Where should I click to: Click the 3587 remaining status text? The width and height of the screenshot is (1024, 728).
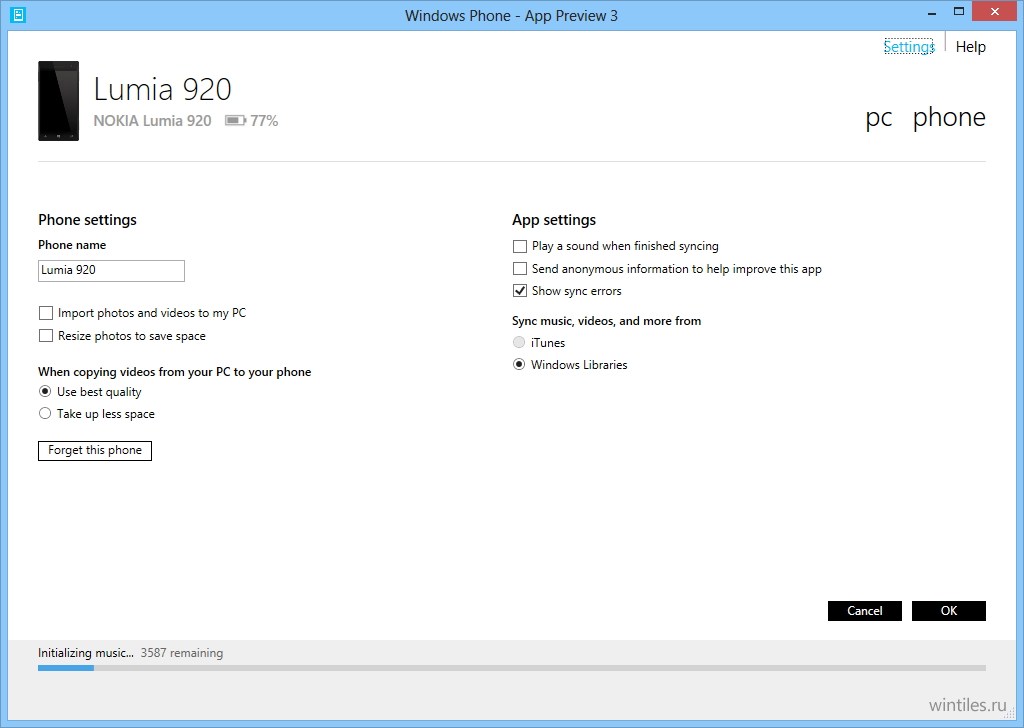pyautogui.click(x=182, y=653)
